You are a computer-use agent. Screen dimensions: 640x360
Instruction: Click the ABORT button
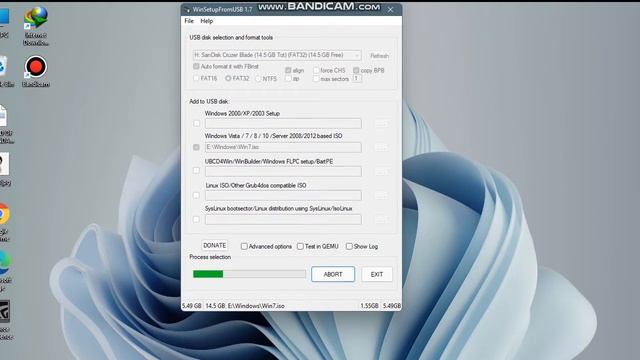(333, 274)
